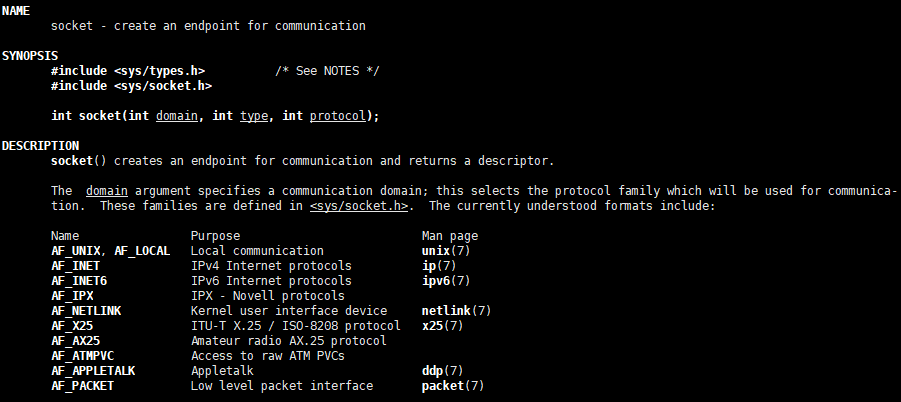Viewport: 901px width, 402px height.
Task: Click the AF_APPLETALK family name
Action: point(93,371)
